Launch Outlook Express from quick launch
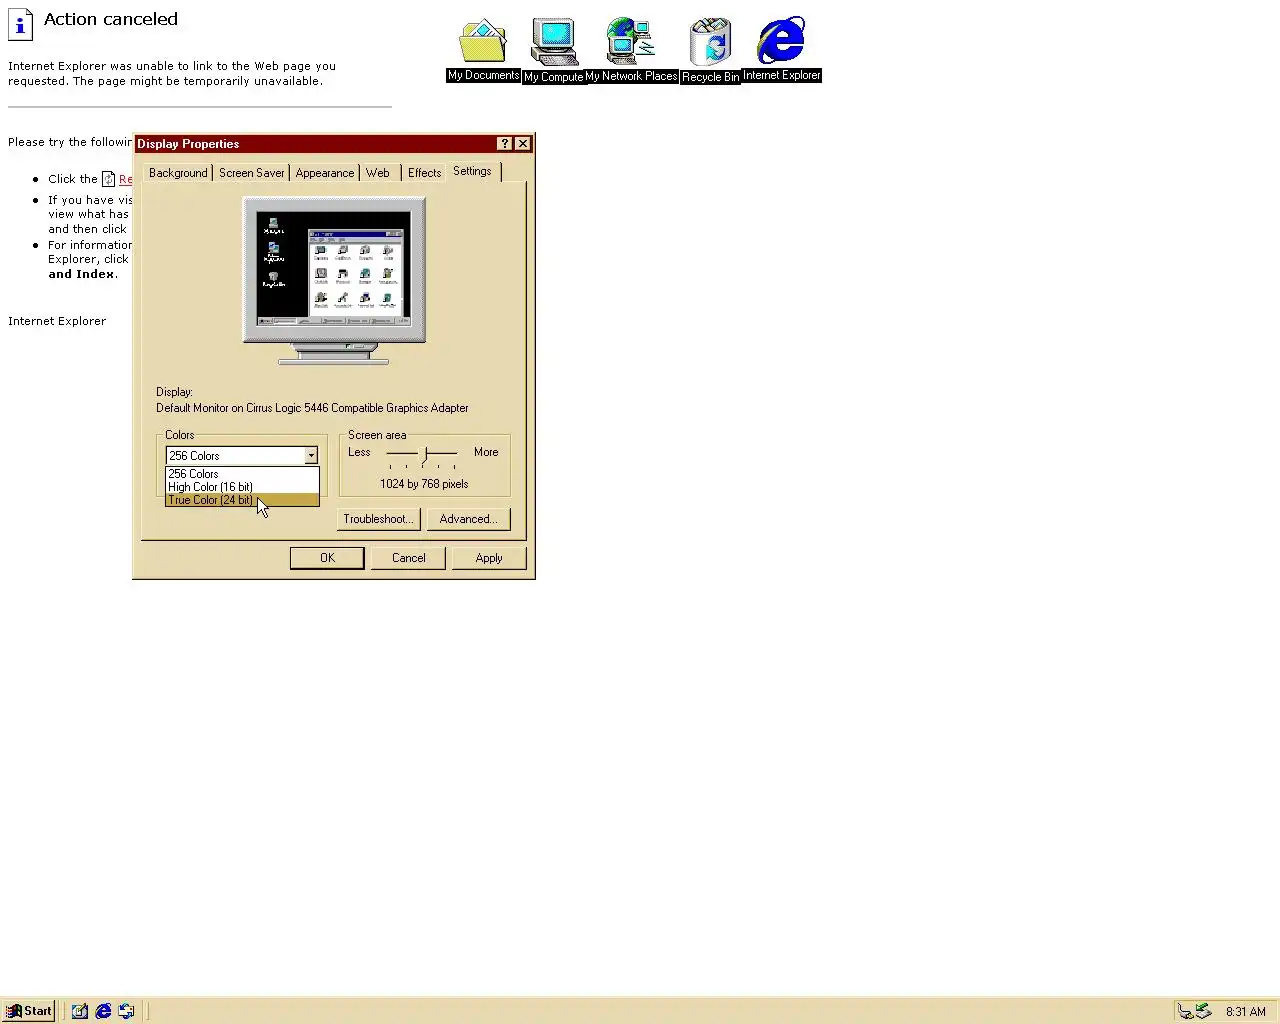 (x=126, y=1011)
